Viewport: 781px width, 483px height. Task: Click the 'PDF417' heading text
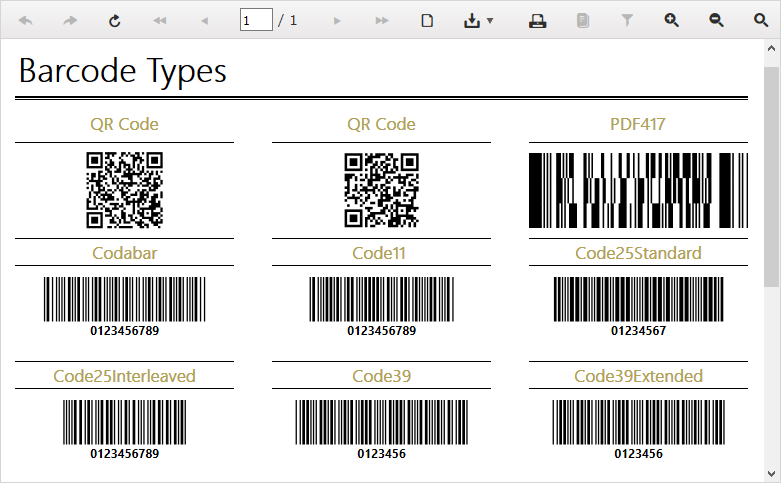638,124
